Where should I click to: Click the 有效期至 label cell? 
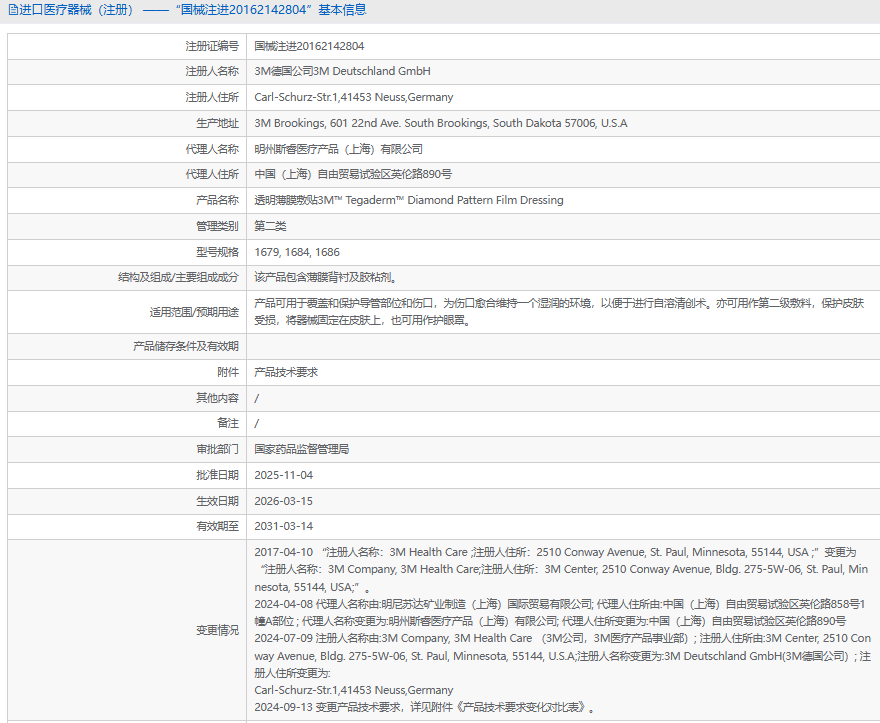pos(127,526)
